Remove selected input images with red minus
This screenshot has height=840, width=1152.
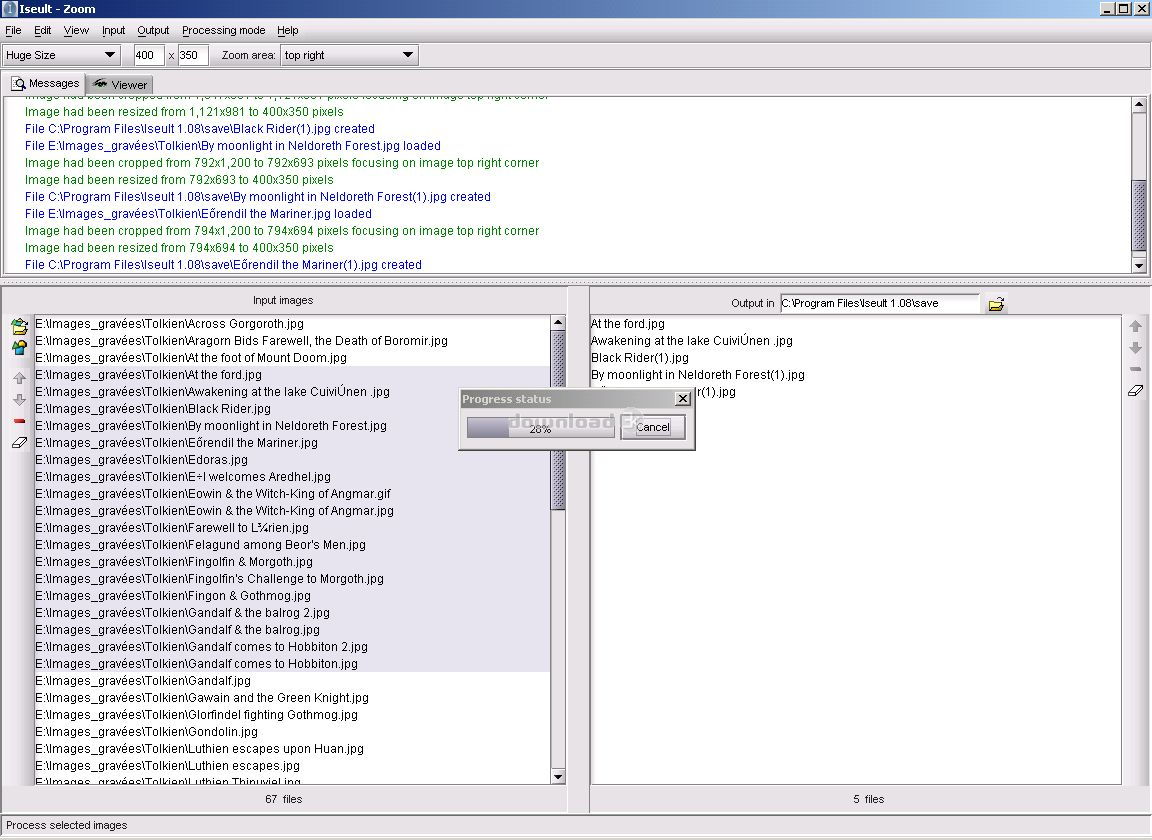point(19,421)
